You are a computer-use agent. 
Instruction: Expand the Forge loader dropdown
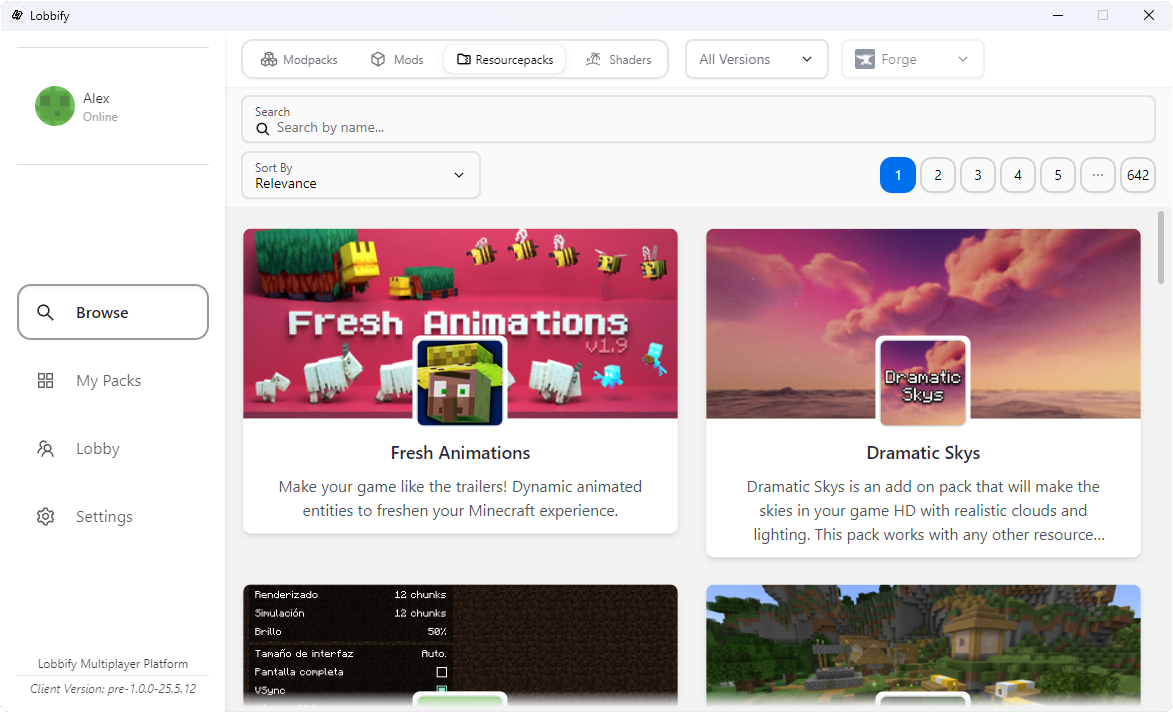(913, 59)
